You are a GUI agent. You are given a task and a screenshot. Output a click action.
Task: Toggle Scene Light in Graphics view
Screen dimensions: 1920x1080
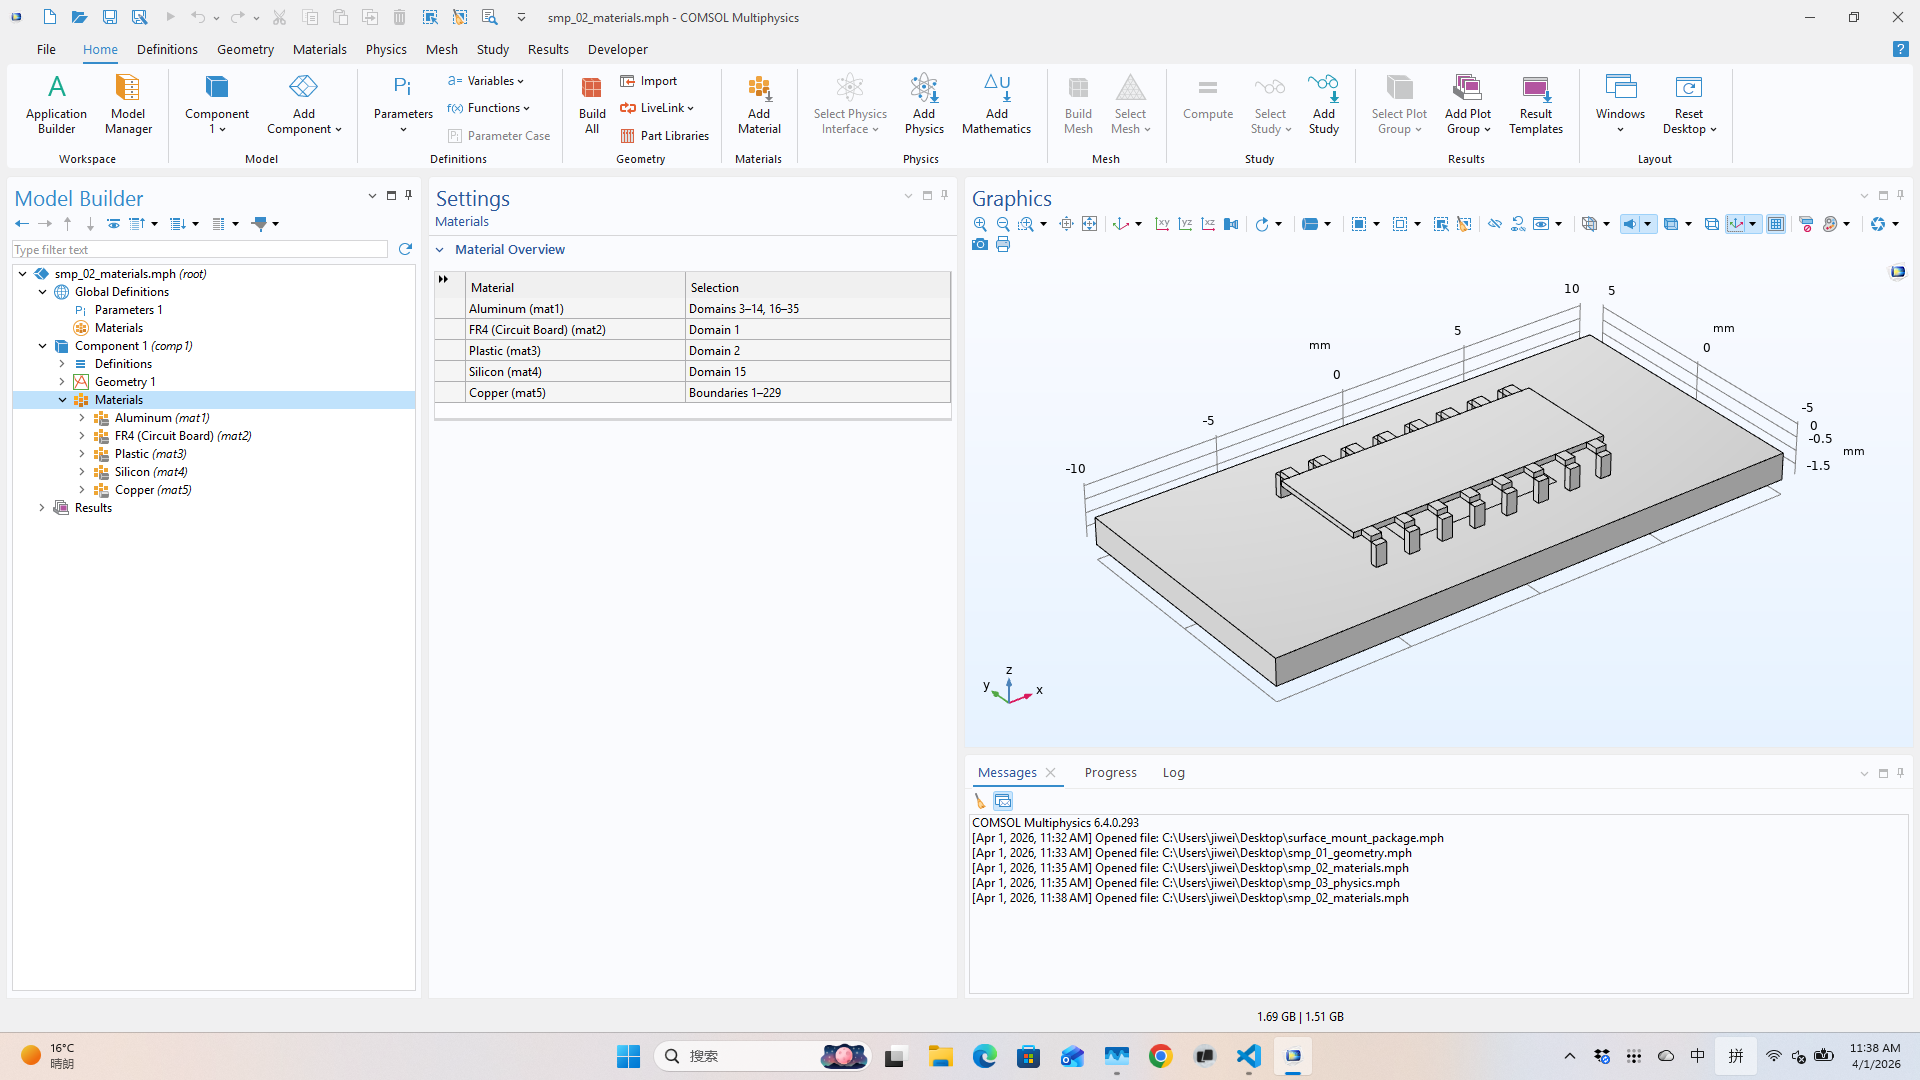tap(1631, 224)
